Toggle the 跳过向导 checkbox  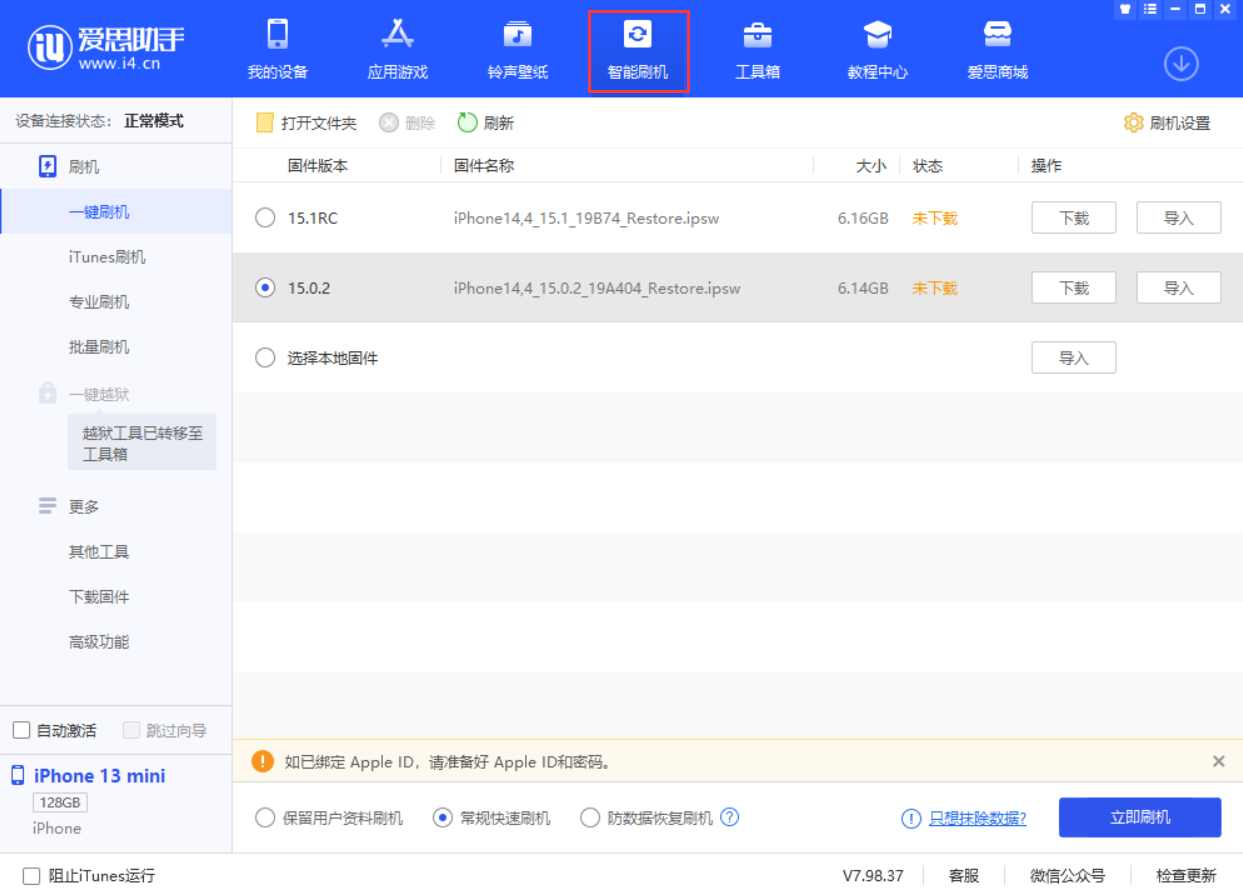click(131, 730)
